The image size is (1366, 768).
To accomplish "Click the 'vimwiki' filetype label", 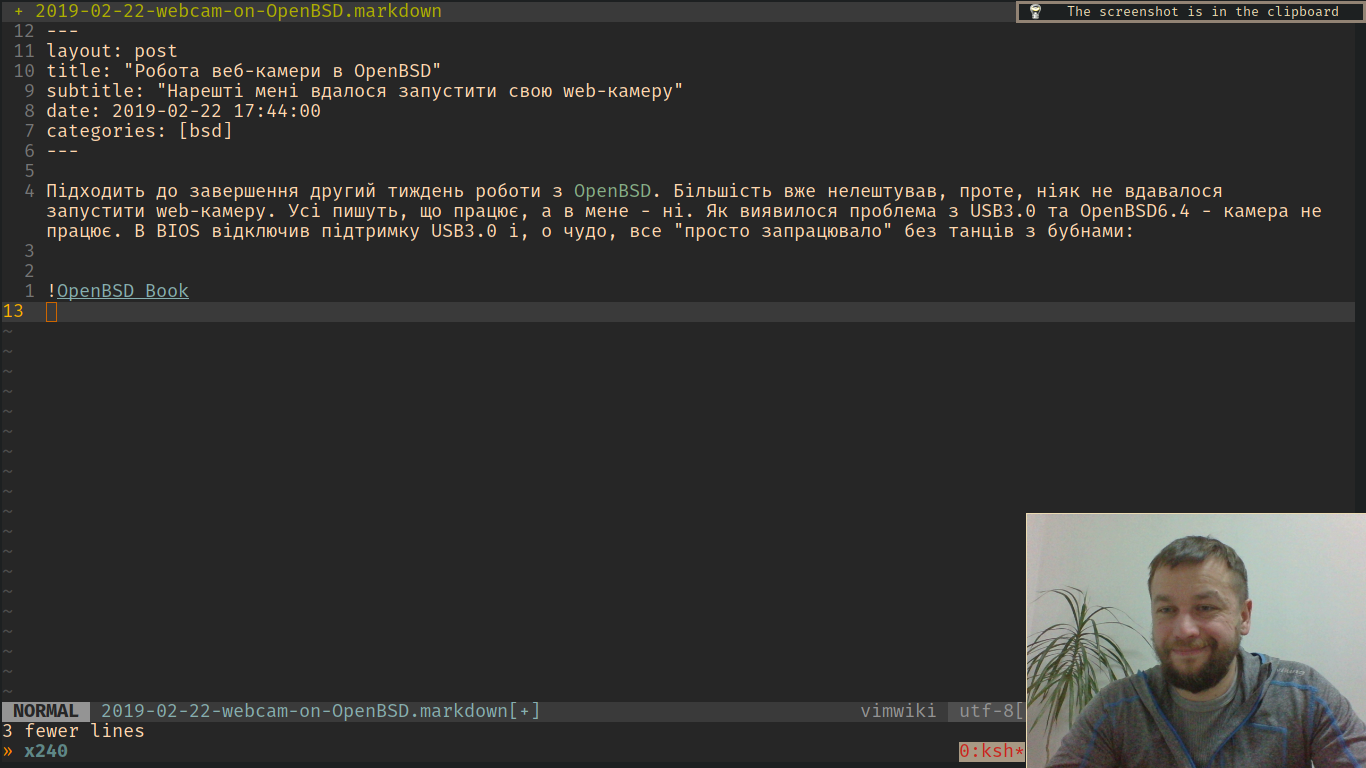I will pyautogui.click(x=898, y=711).
